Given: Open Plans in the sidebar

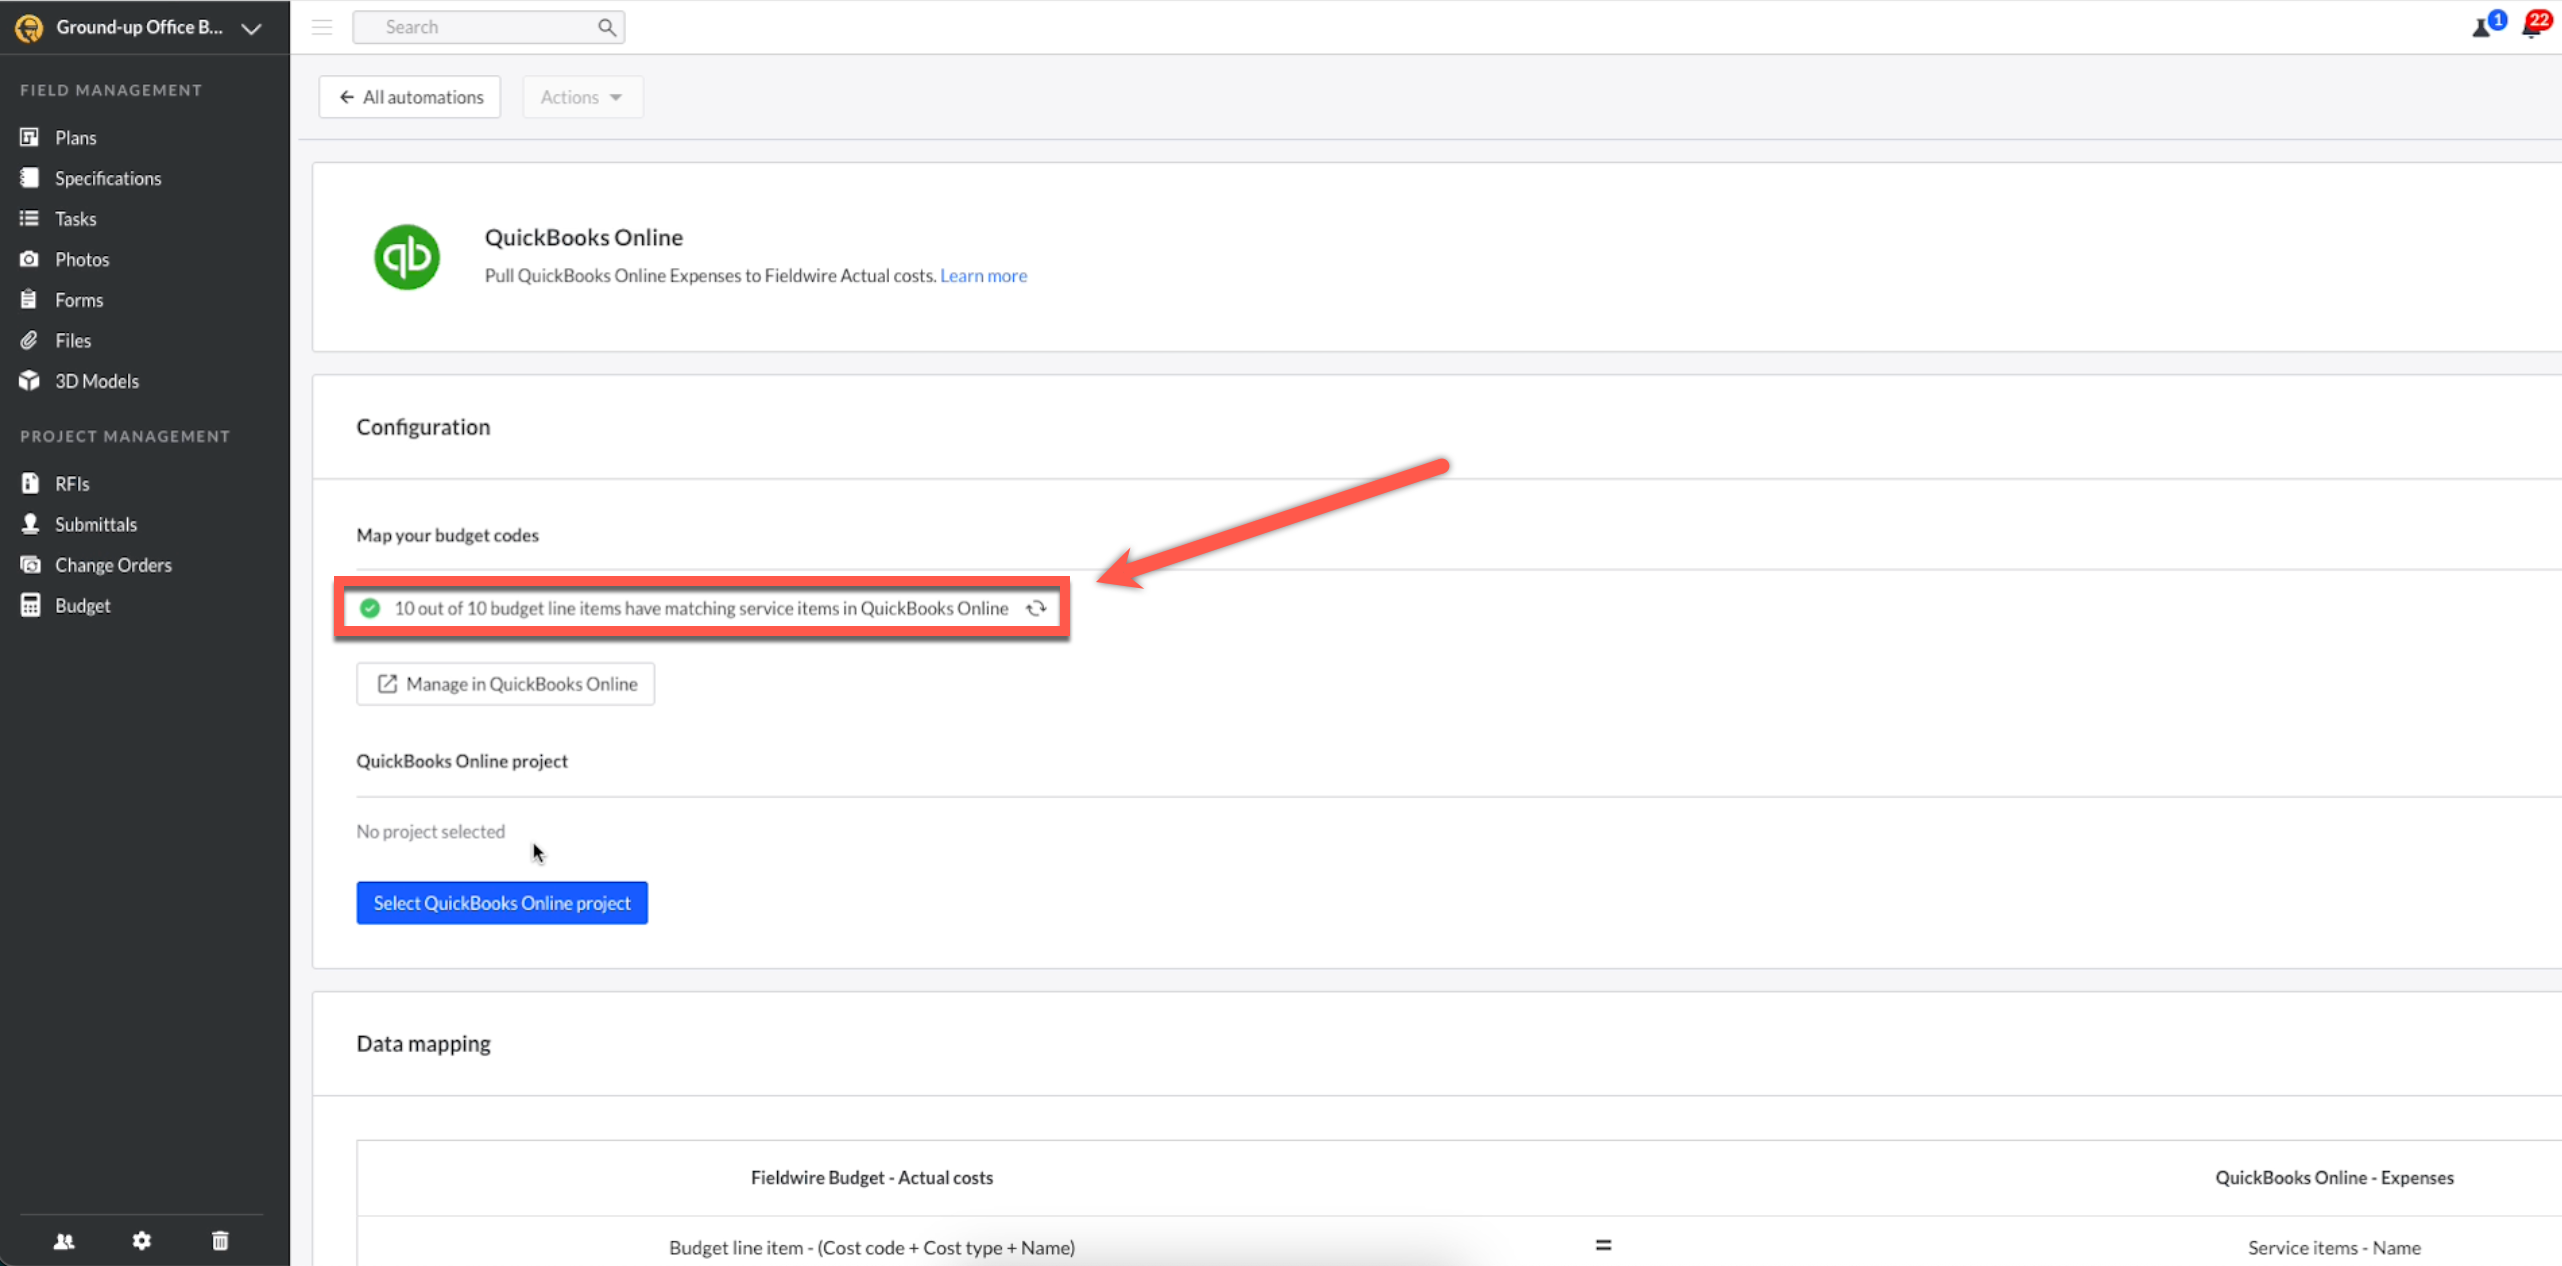Looking at the screenshot, I should pyautogui.click(x=75, y=138).
